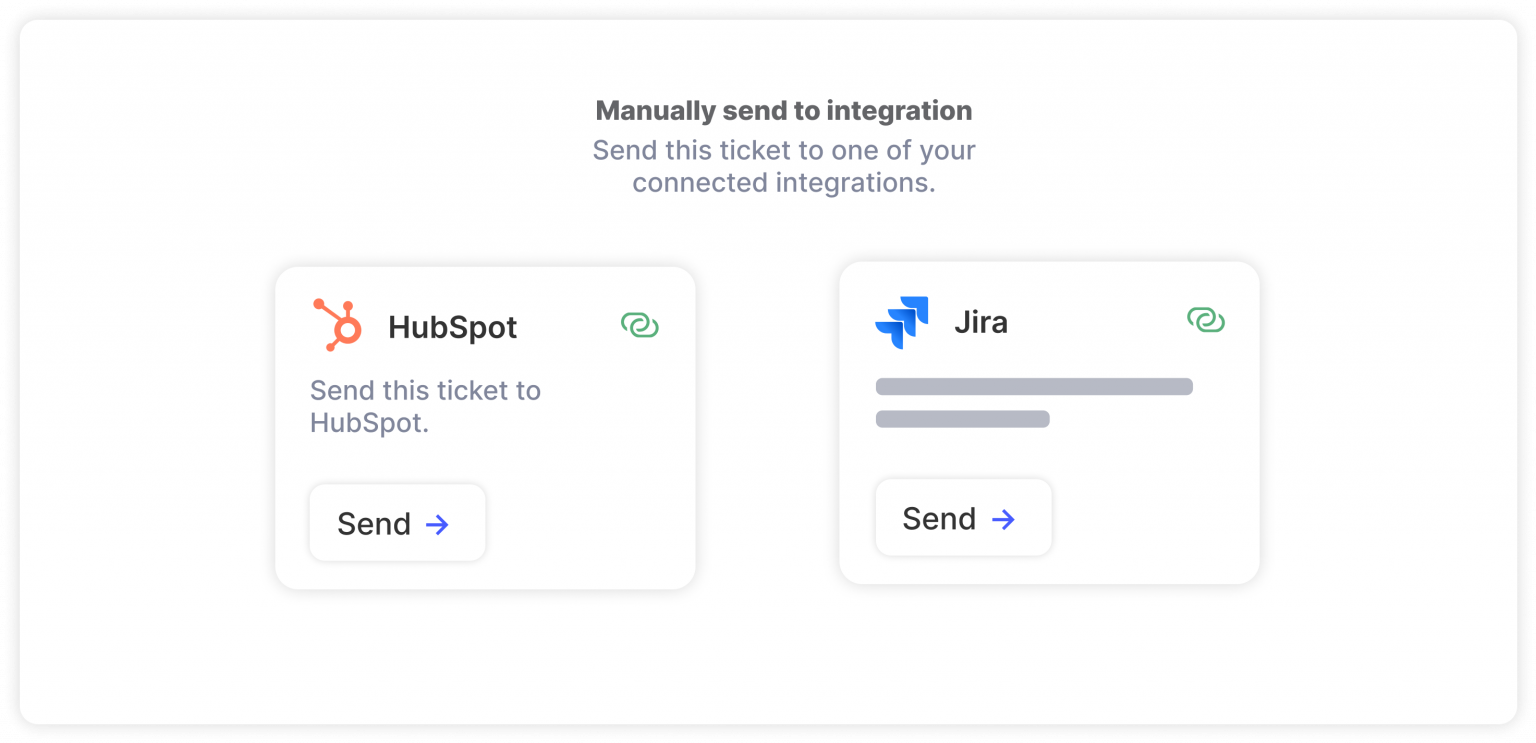The height and width of the screenshot is (743, 1536).
Task: Click the green connection icon on Jira card
Action: 1206,320
